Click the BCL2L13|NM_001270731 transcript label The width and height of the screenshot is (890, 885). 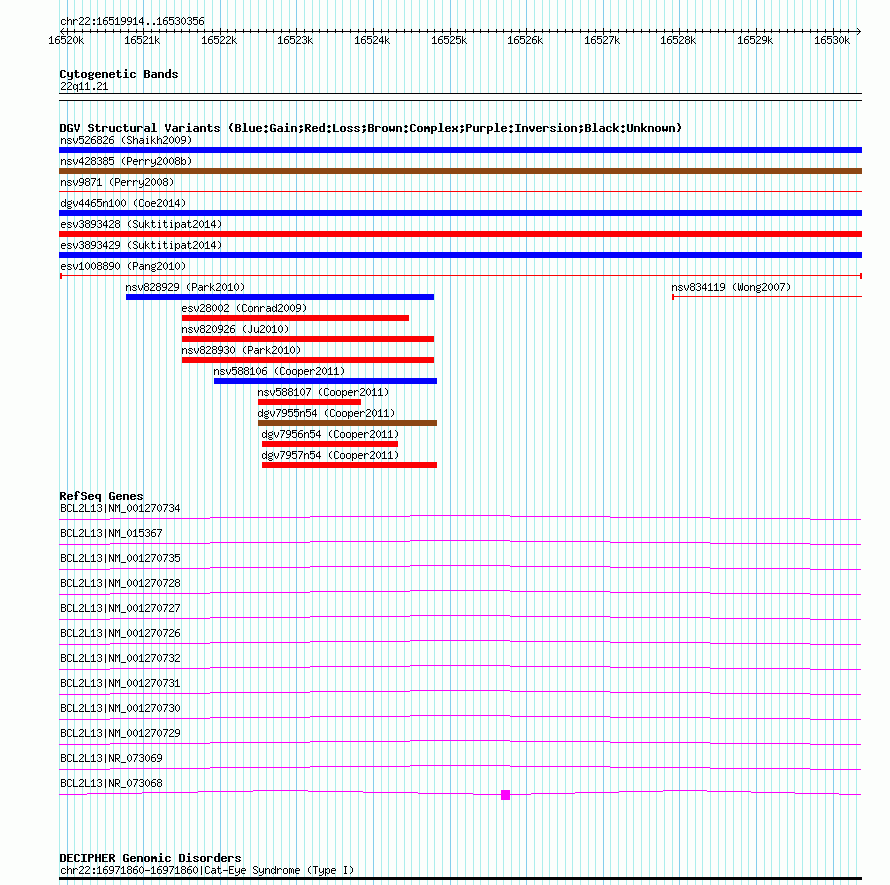pyautogui.click(x=120, y=683)
